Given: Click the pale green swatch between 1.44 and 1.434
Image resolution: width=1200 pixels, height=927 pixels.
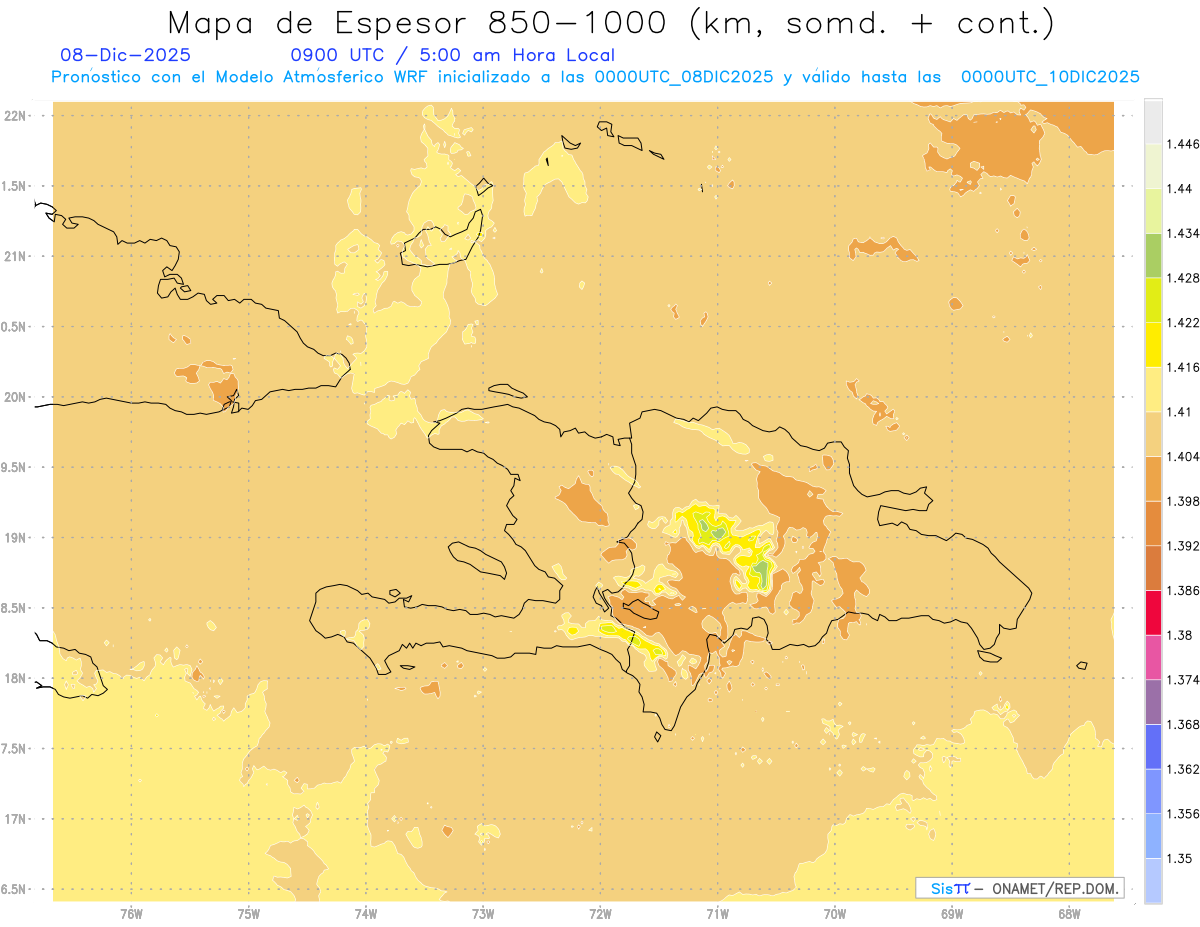Looking at the screenshot, I should pyautogui.click(x=1153, y=211).
